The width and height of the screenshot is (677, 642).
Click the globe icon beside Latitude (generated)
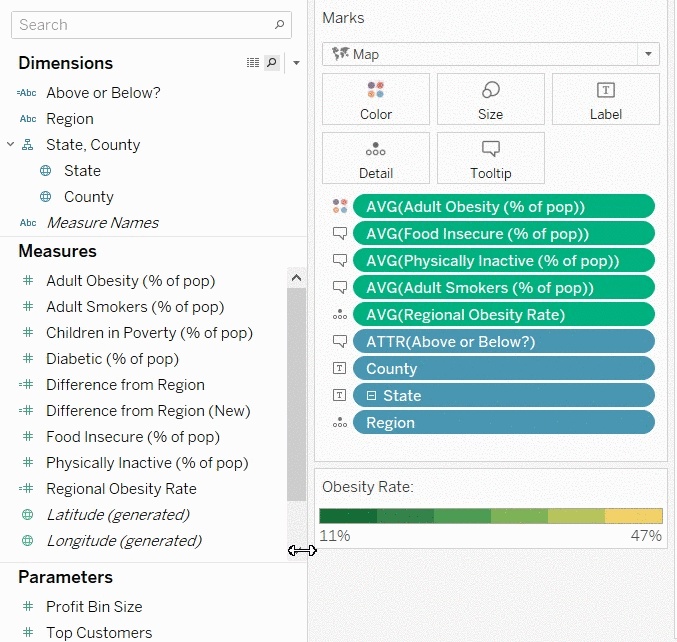click(28, 515)
